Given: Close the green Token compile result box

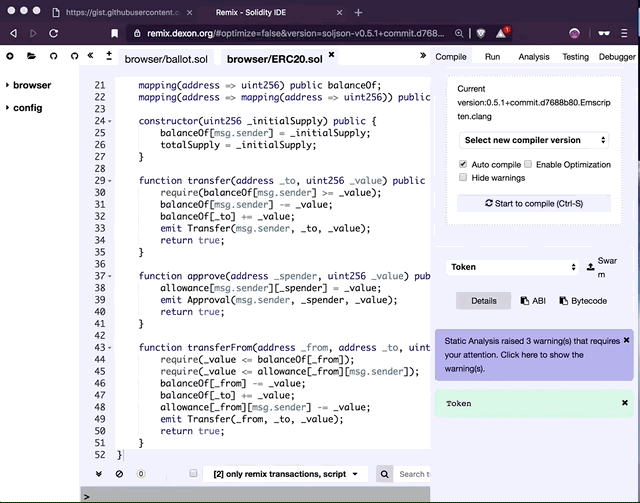Looking at the screenshot, I should [x=624, y=403].
